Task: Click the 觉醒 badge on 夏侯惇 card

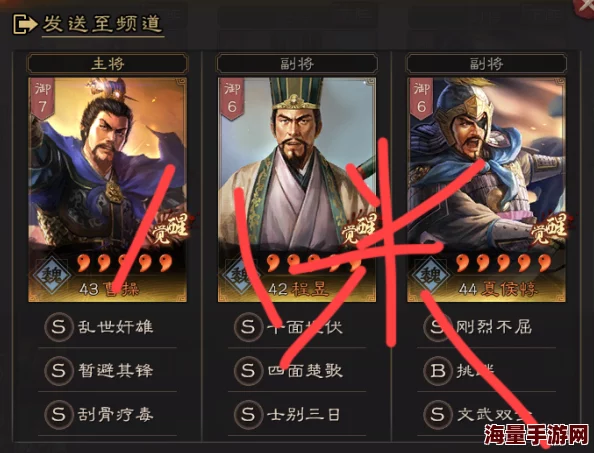Action: point(549,229)
